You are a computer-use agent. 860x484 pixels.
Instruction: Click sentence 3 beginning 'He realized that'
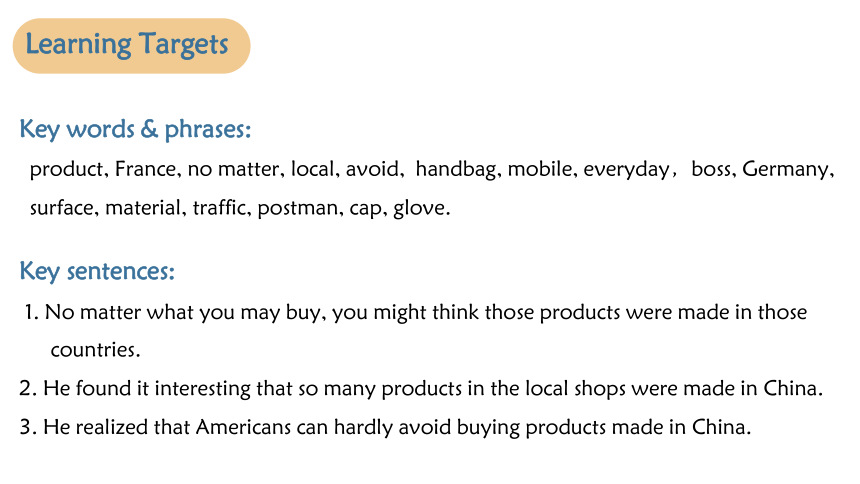tap(385, 427)
